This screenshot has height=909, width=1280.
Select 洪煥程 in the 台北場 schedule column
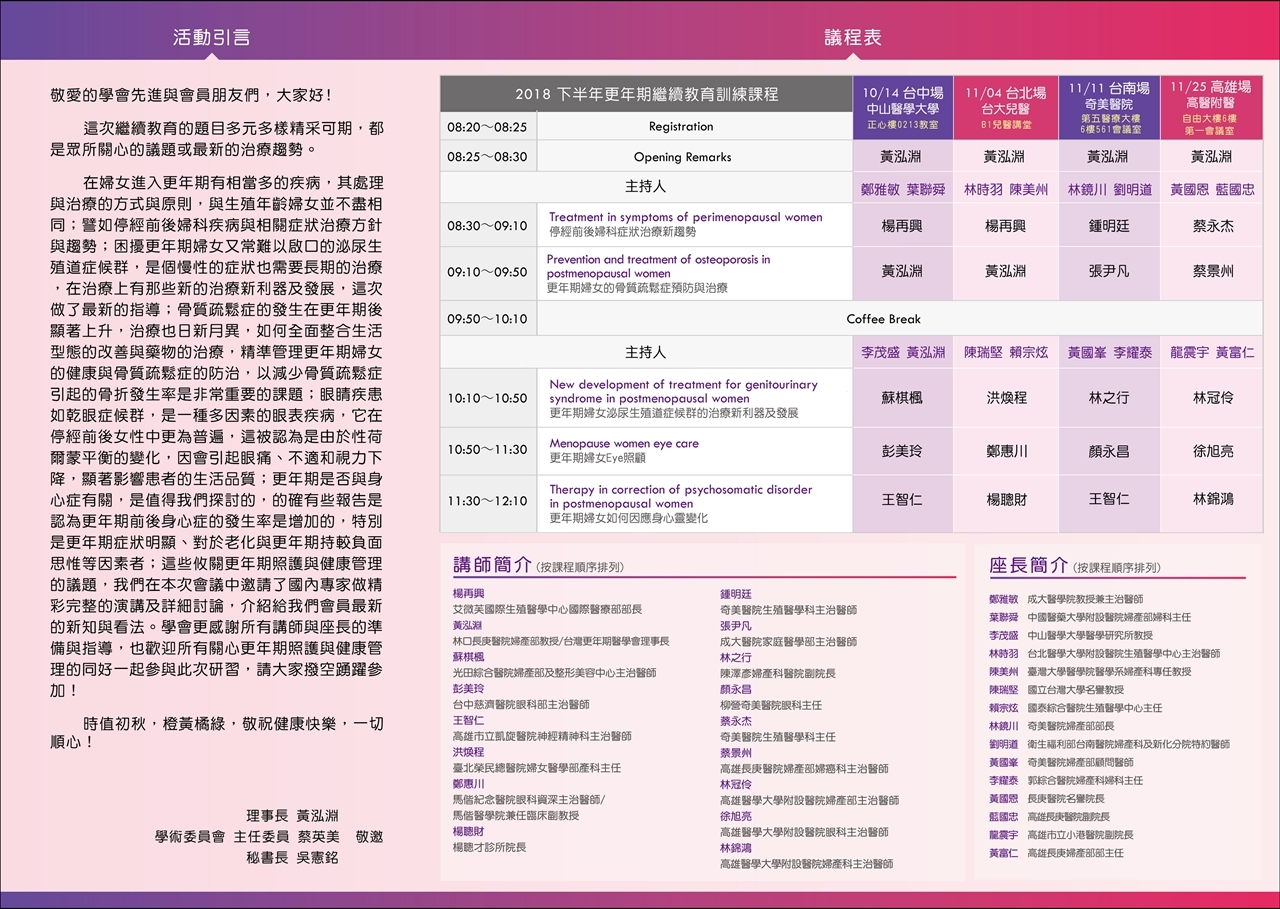click(1005, 398)
